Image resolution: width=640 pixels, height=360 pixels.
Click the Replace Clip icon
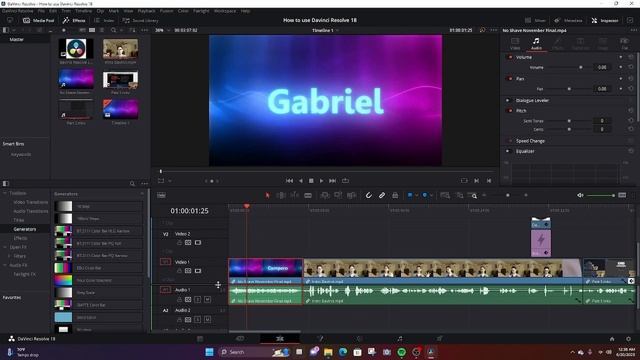coord(351,196)
